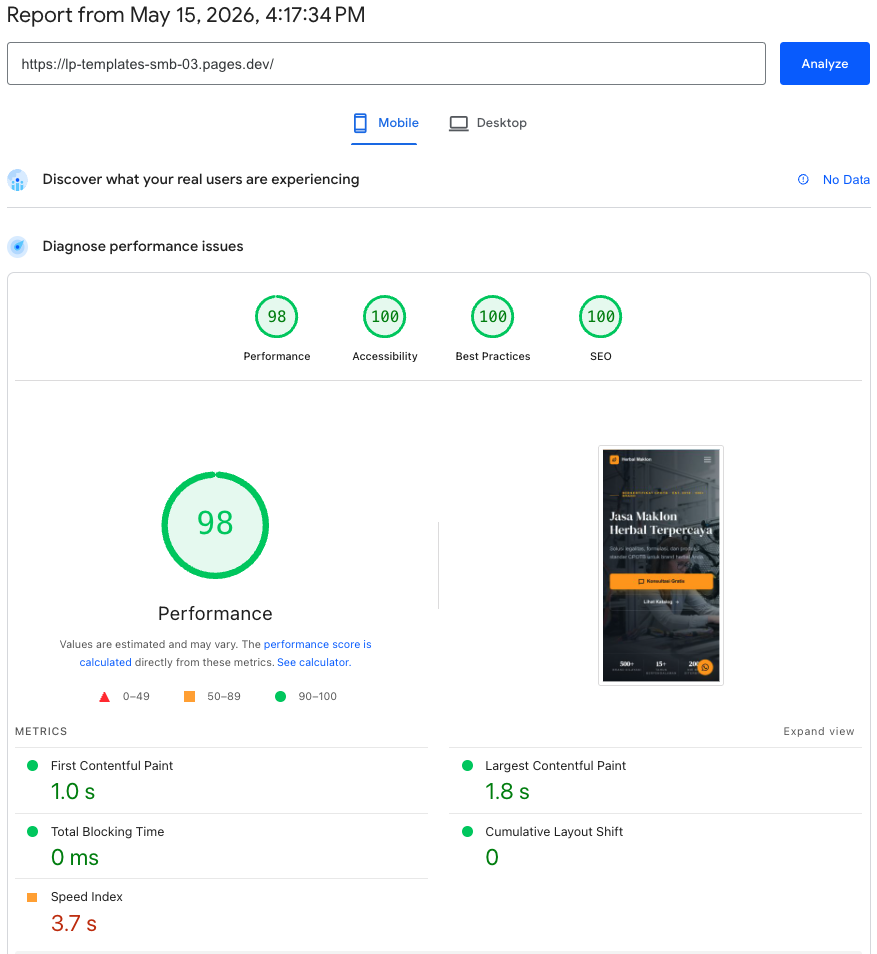Click the orange square 50–89 legend icon

pos(189,697)
